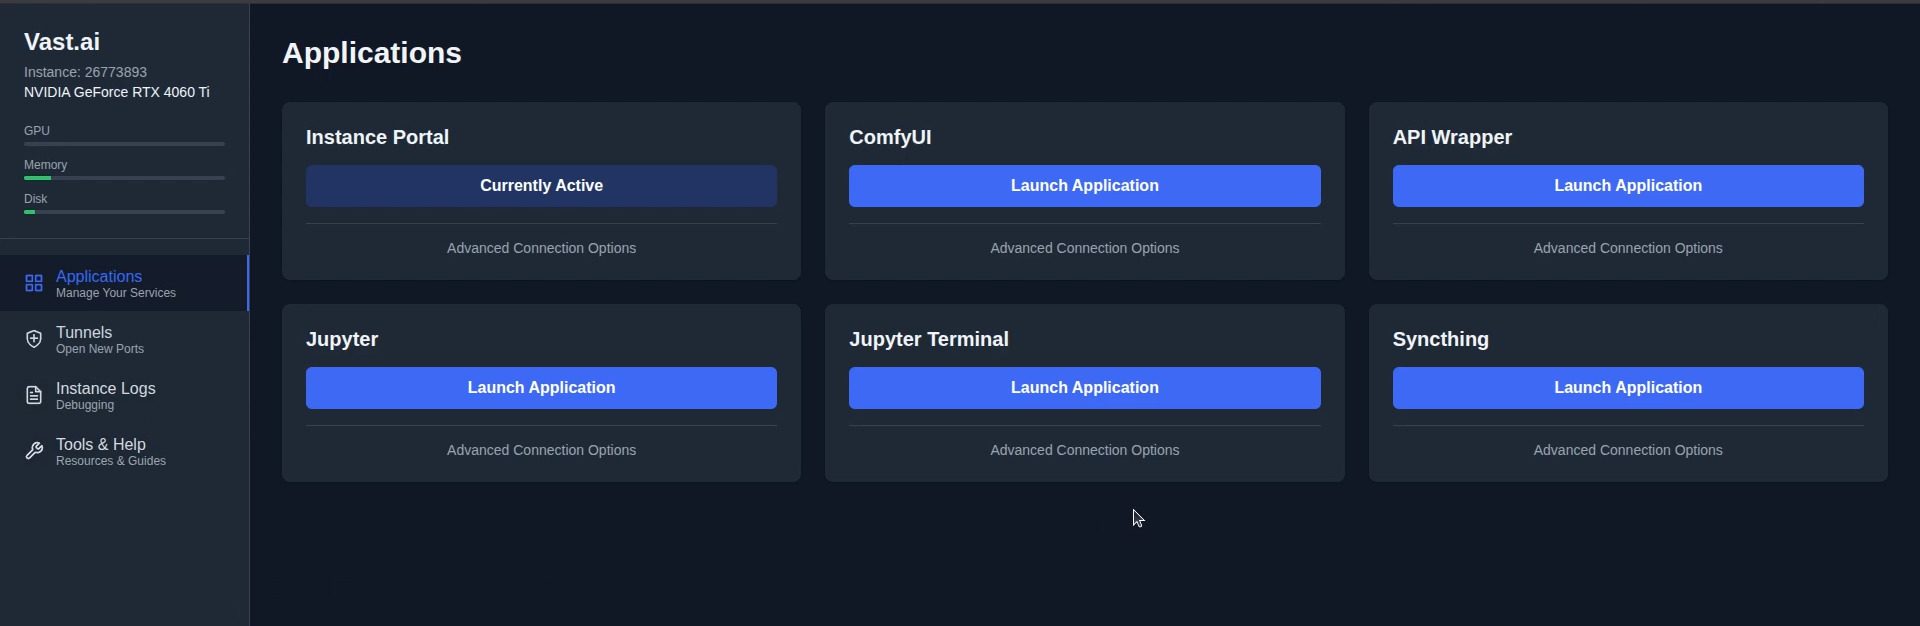Image resolution: width=1920 pixels, height=626 pixels.
Task: Launch the Jupyter Terminal application
Action: 1084,388
